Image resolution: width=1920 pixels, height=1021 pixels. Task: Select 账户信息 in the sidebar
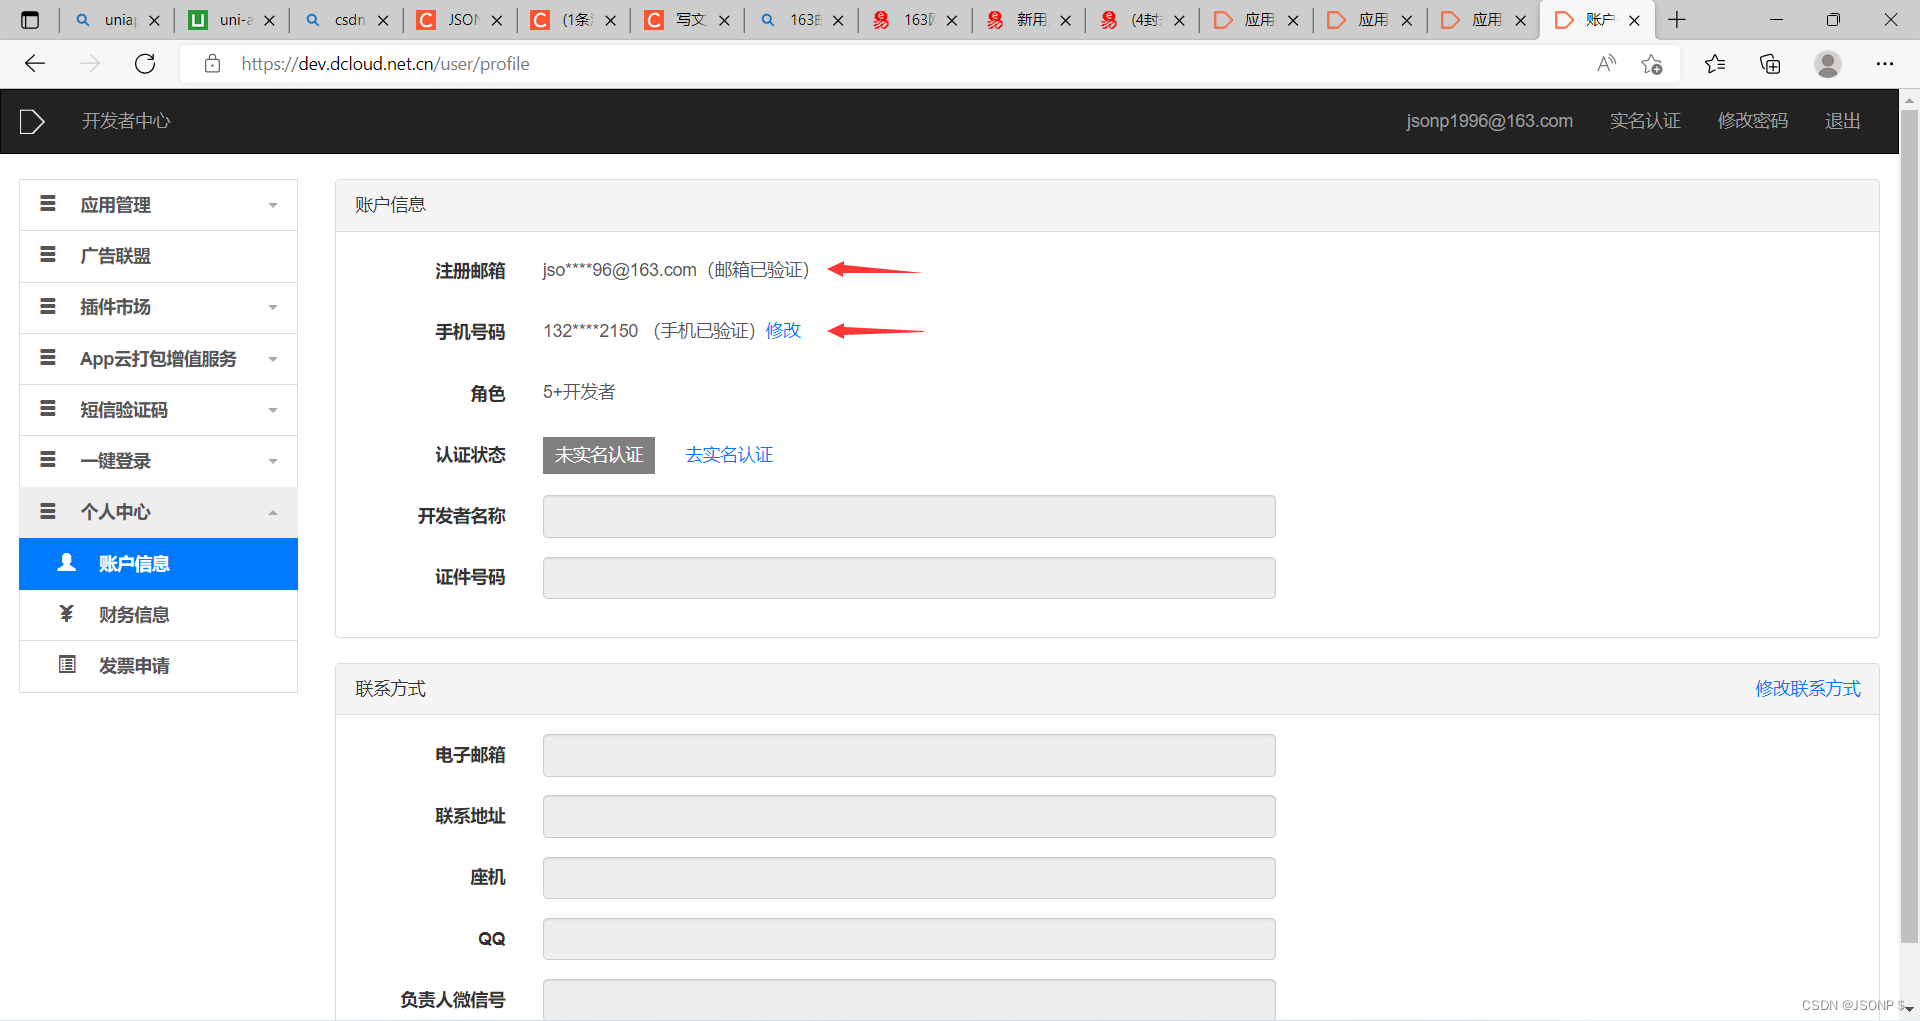point(158,564)
